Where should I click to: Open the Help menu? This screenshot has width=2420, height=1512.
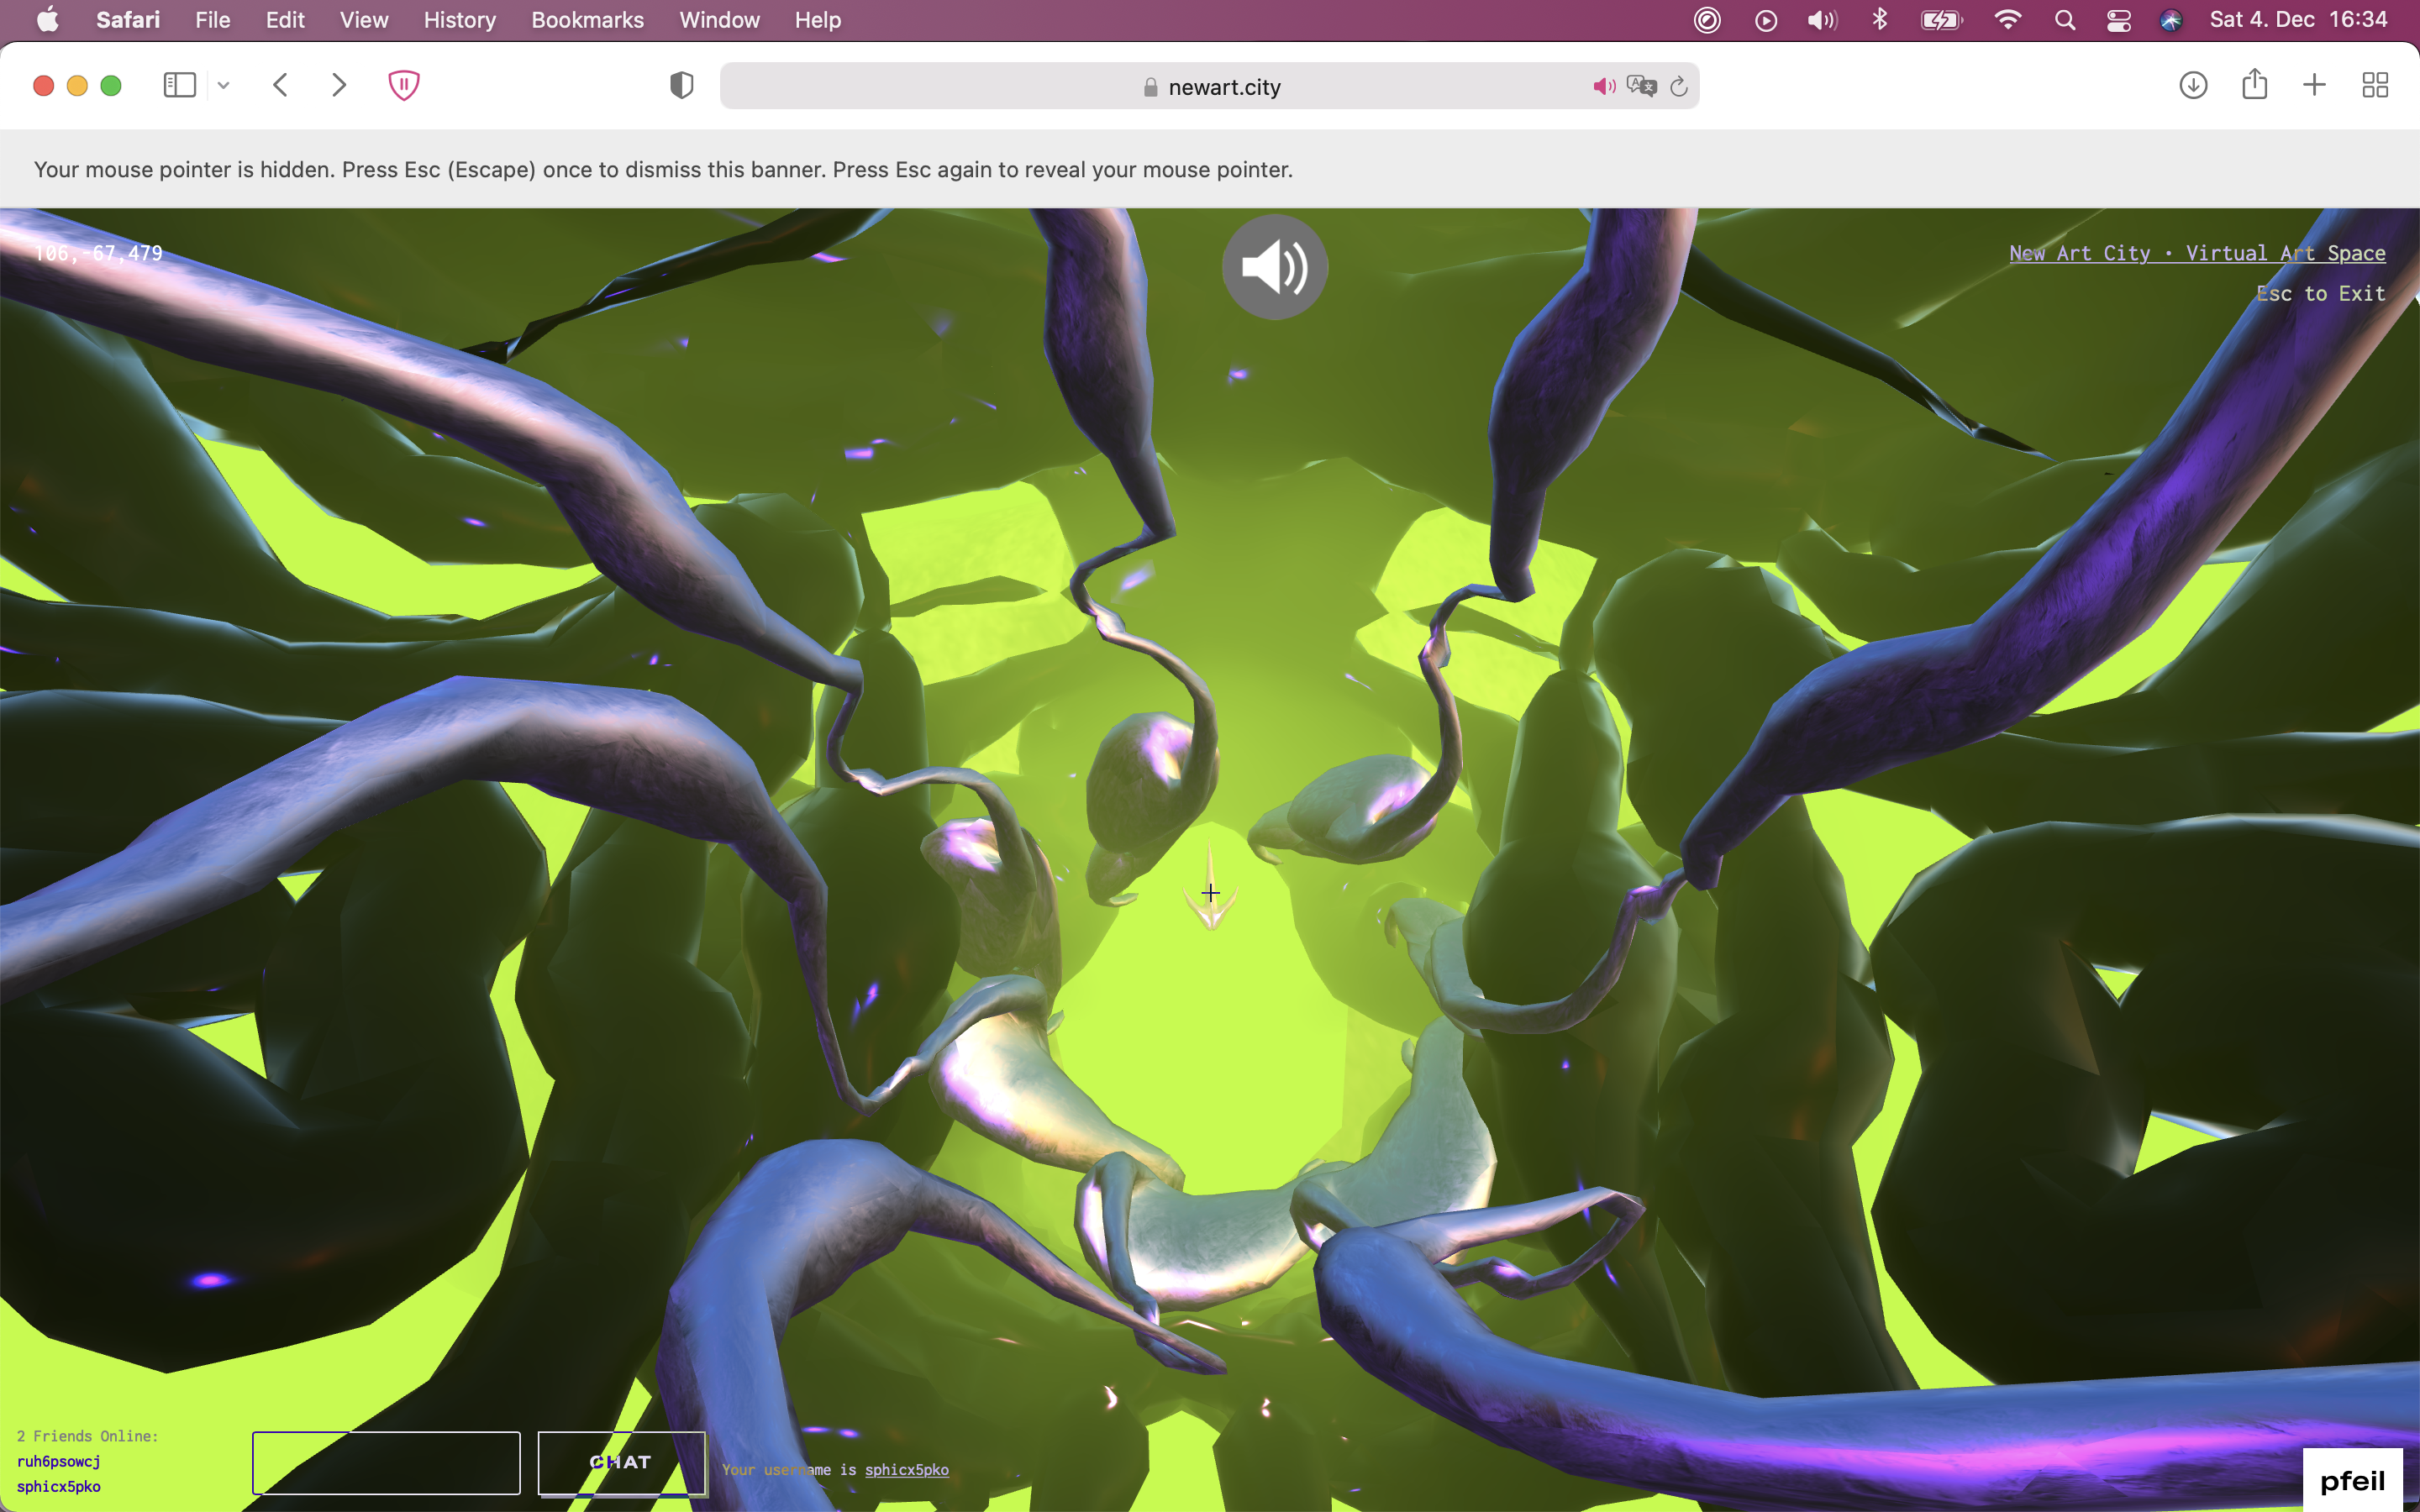[818, 20]
